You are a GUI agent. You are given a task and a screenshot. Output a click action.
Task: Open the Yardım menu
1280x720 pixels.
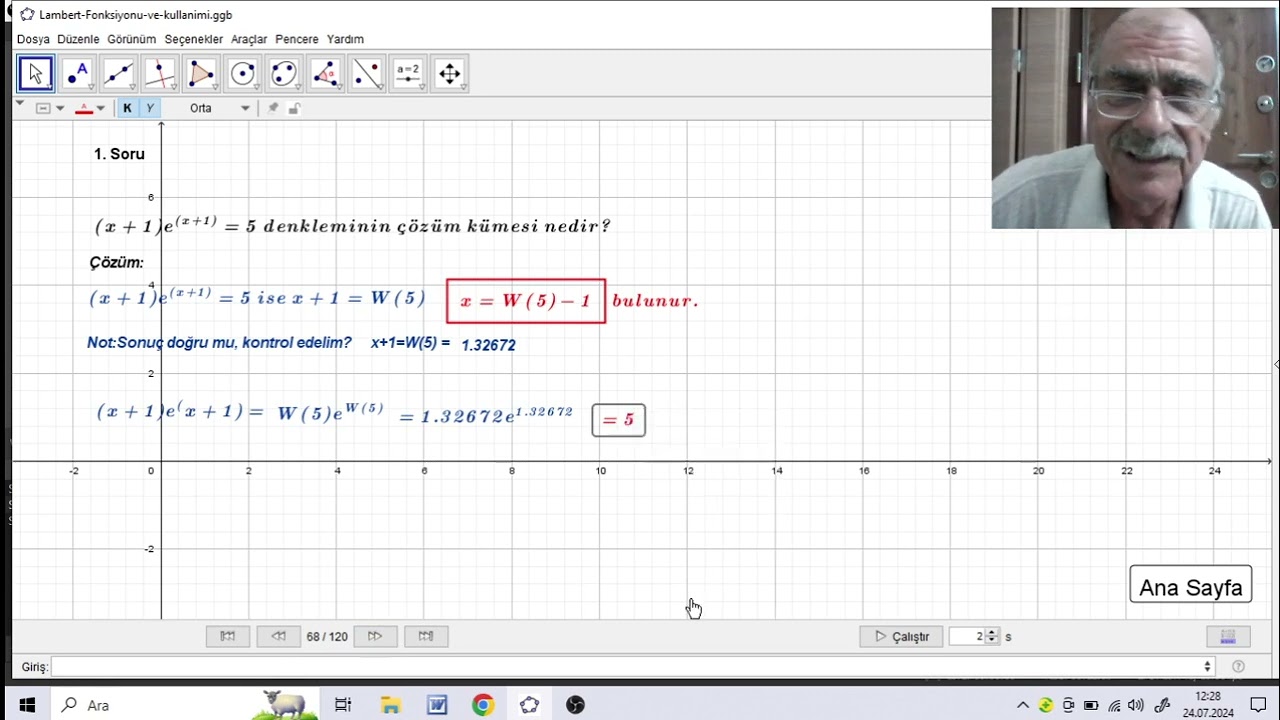[x=345, y=39]
